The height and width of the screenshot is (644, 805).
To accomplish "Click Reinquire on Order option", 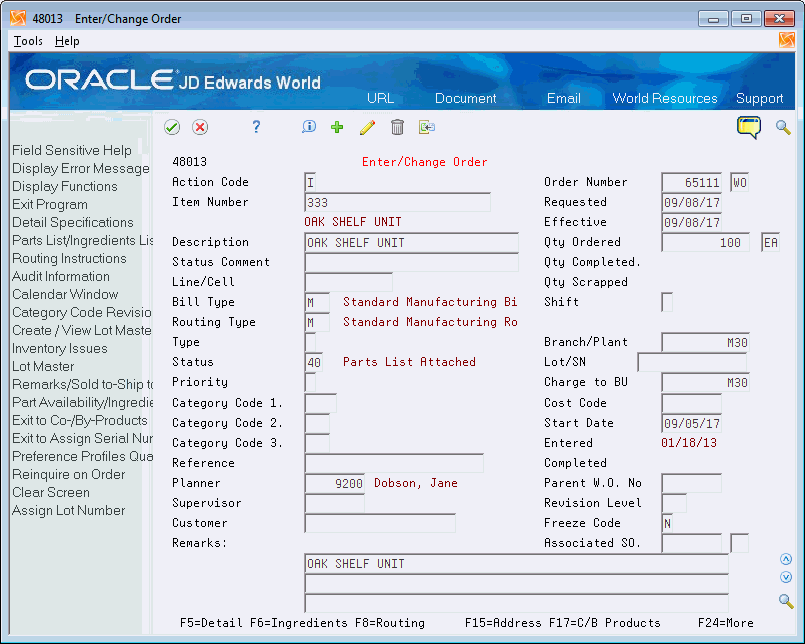I will click(68, 474).
